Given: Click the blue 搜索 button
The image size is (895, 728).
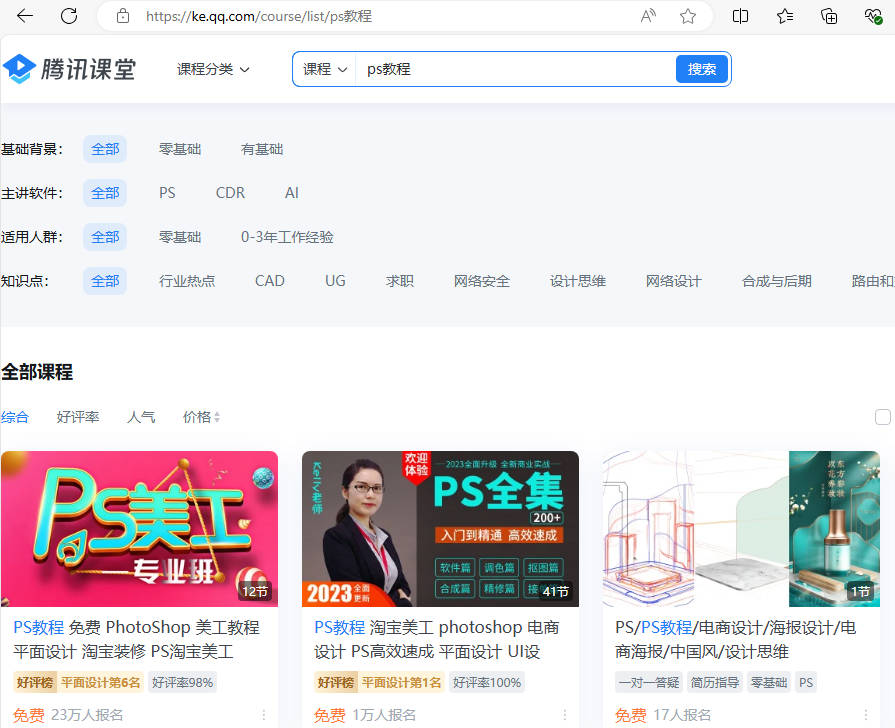Looking at the screenshot, I should (x=702, y=69).
